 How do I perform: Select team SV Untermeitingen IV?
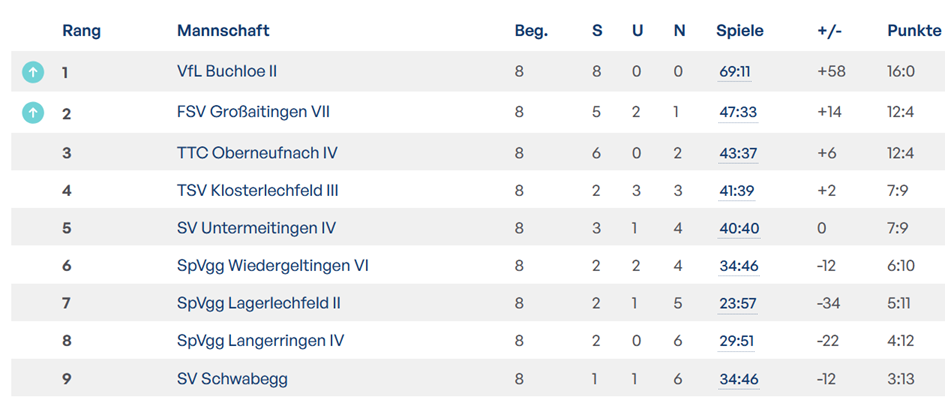click(x=256, y=228)
